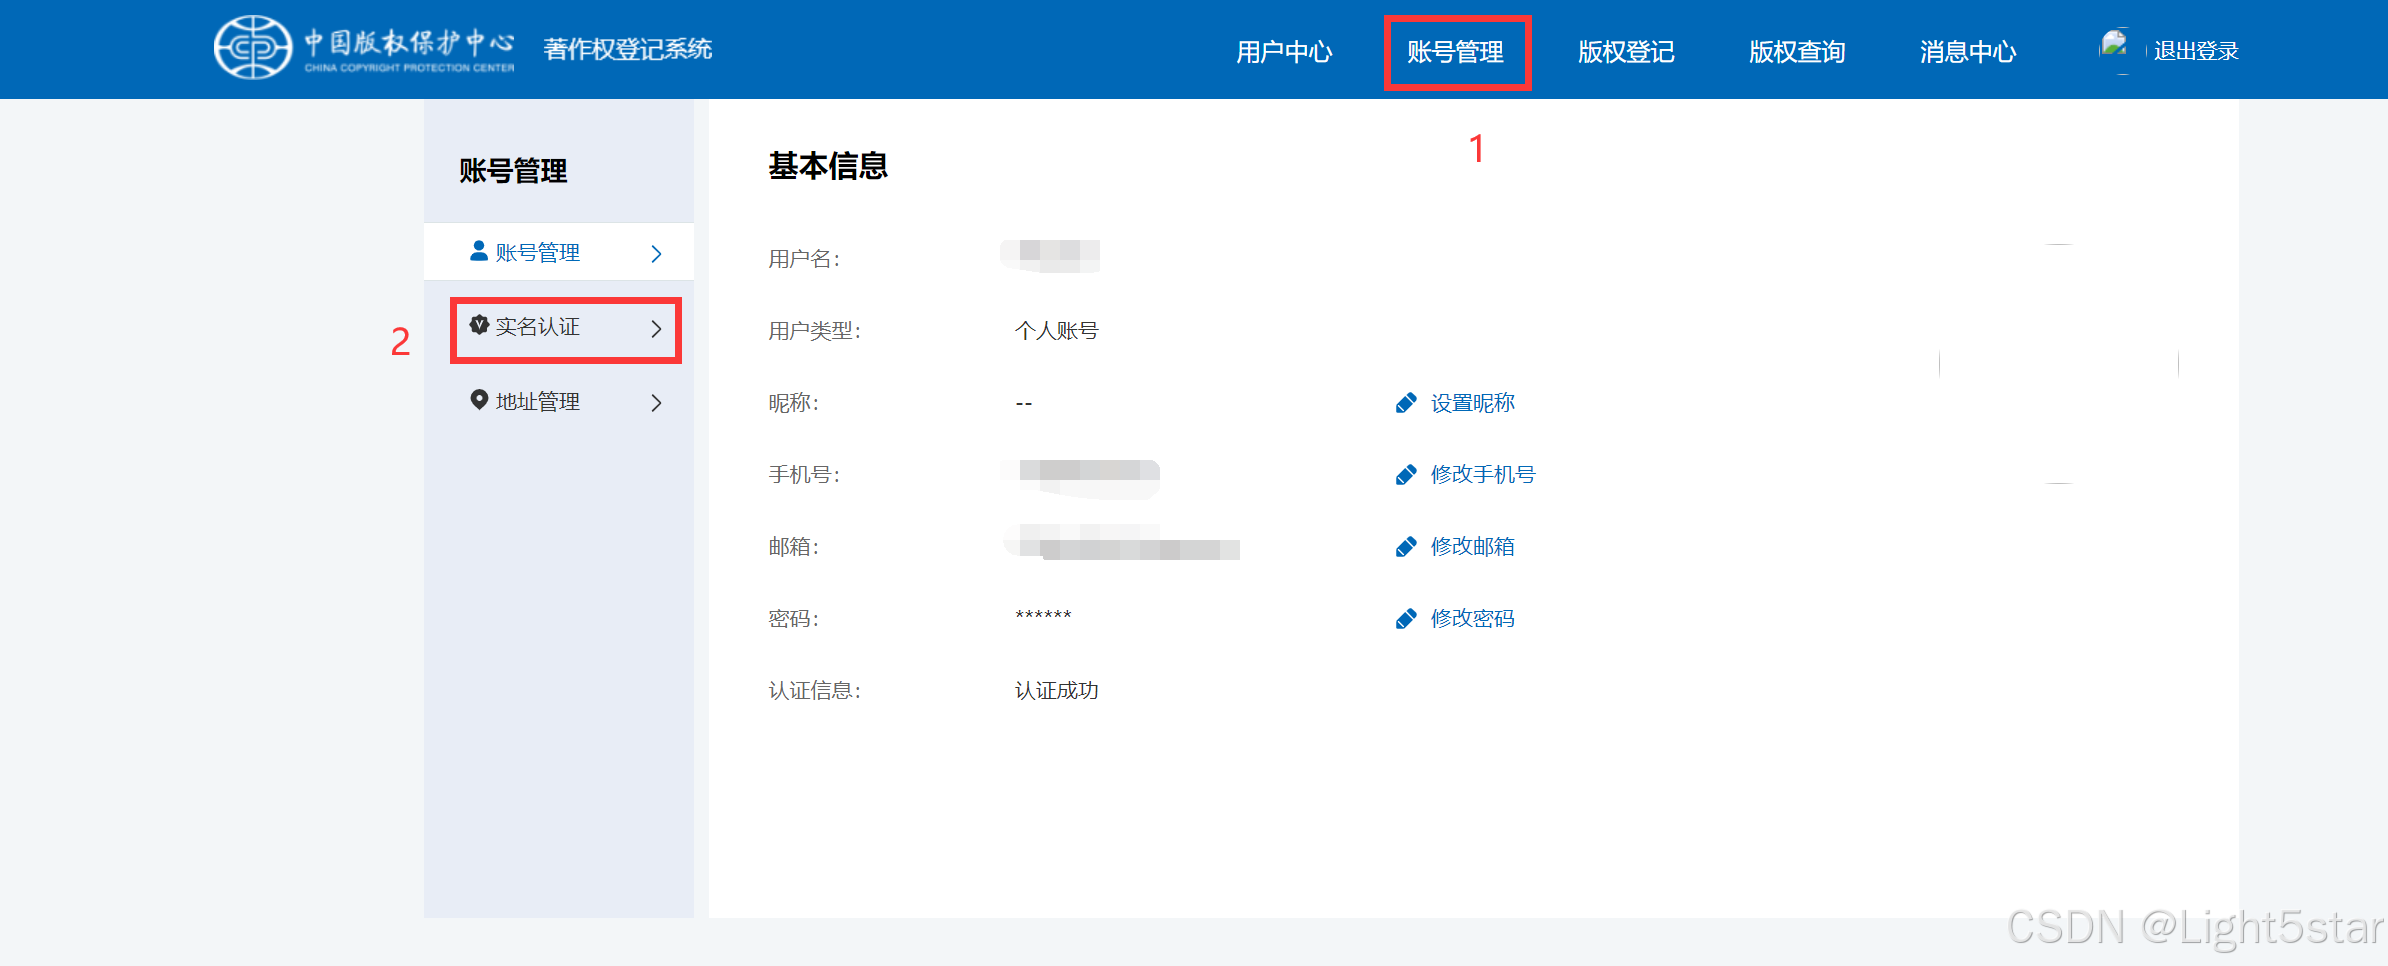Click the 认证成功 status text
Viewport: 2388px width, 966px height.
[1056, 691]
